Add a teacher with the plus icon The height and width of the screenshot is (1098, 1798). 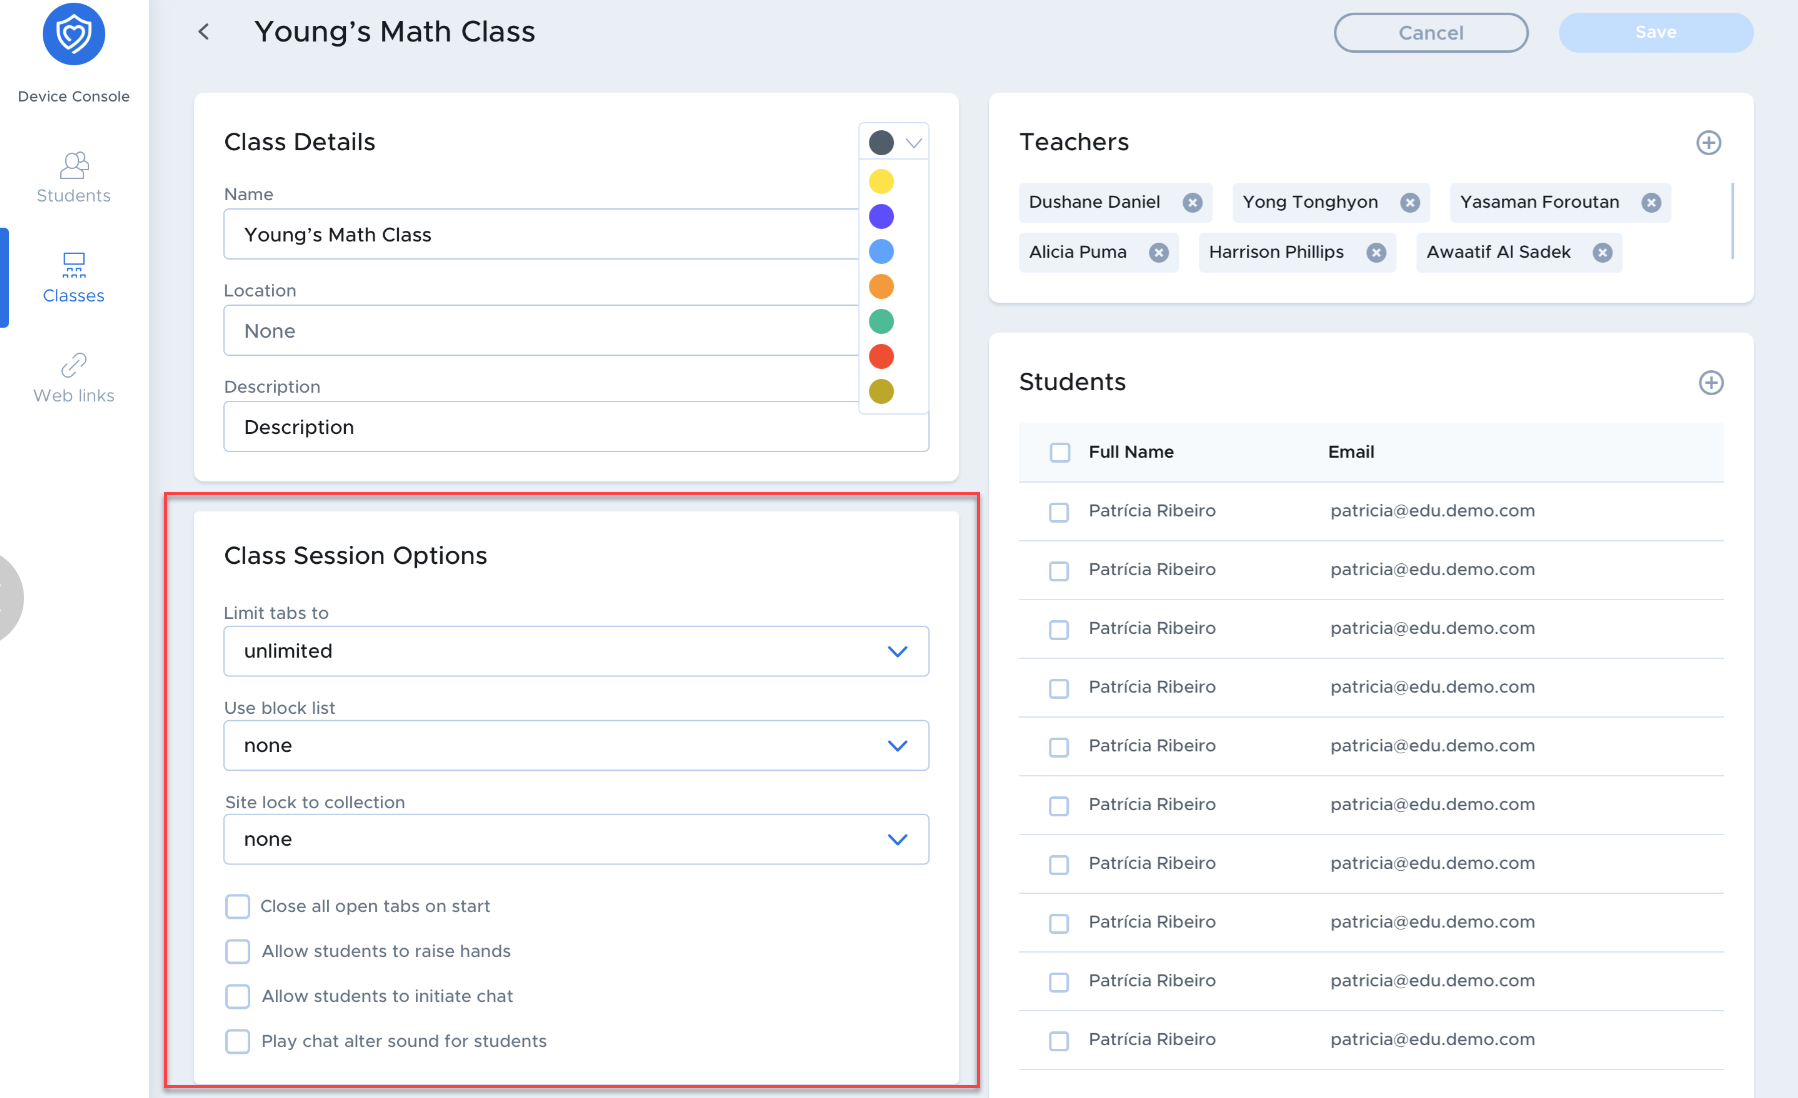(x=1709, y=143)
